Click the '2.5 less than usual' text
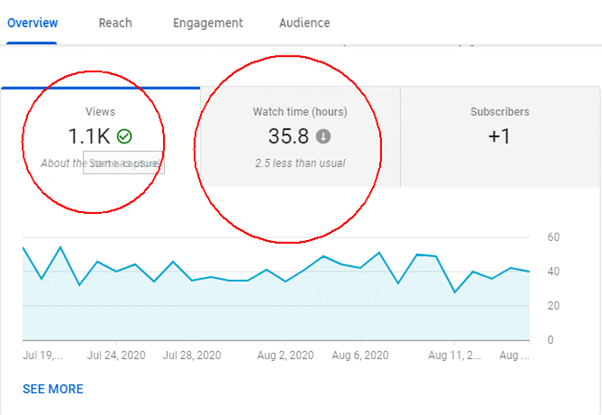This screenshot has width=602, height=415. coord(300,163)
